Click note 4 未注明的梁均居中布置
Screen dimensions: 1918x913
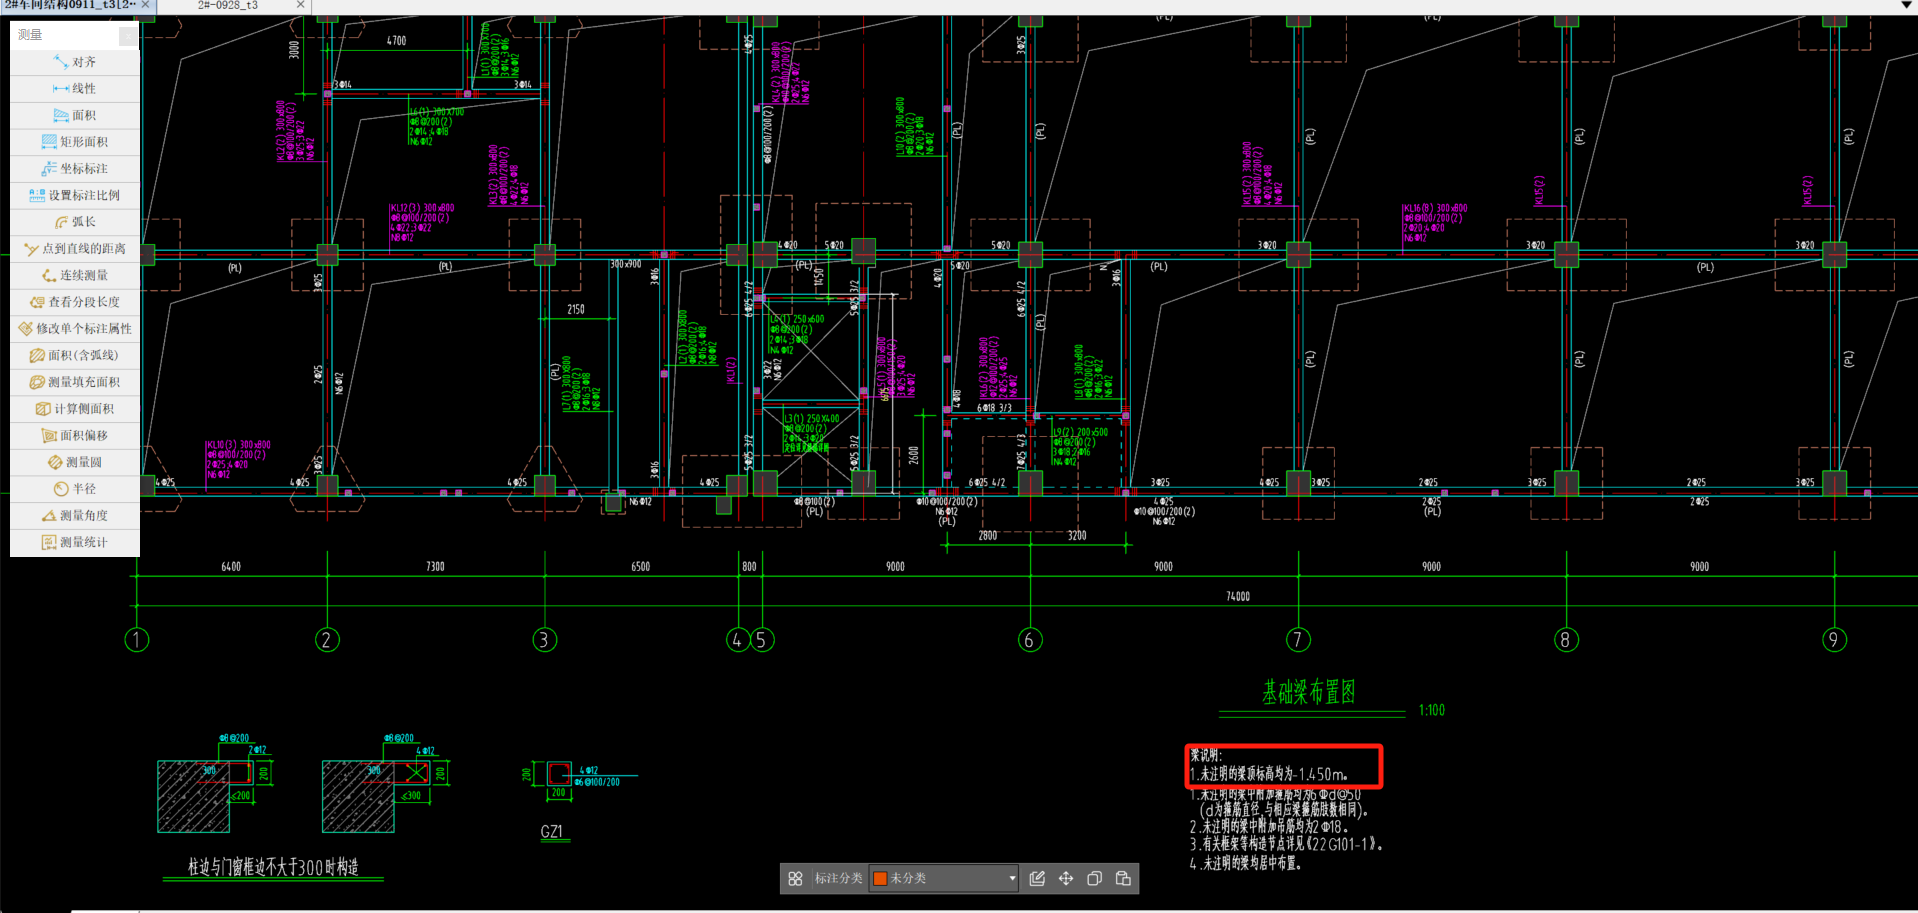coord(1246,863)
